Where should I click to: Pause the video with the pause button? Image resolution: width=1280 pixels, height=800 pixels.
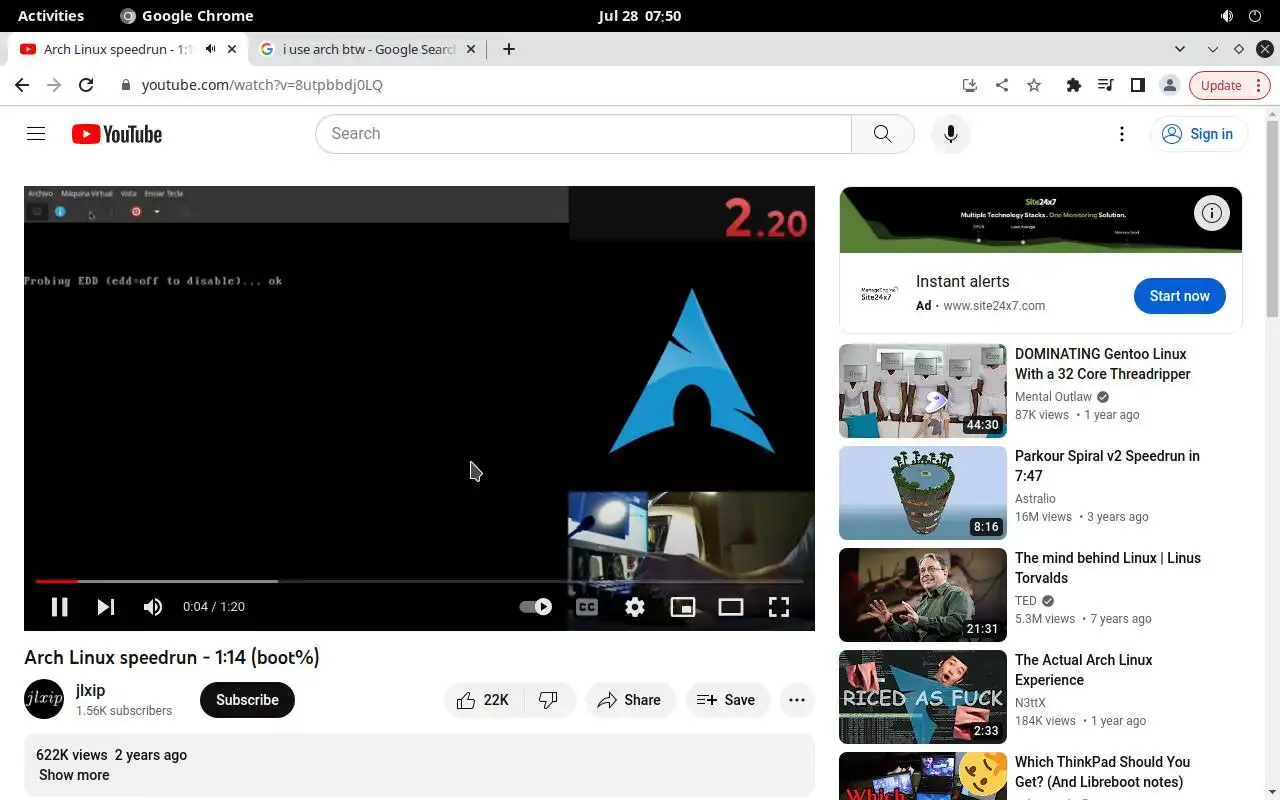tap(60, 607)
